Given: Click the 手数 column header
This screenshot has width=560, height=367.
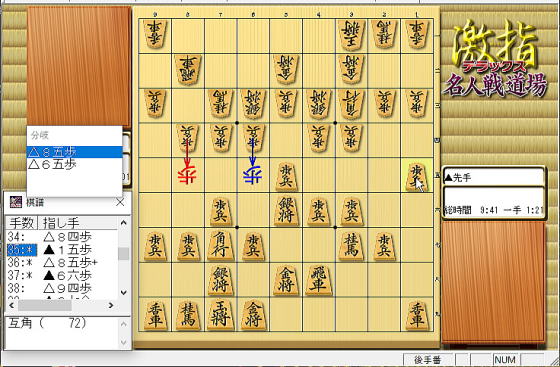Looking at the screenshot, I should coord(21,223).
